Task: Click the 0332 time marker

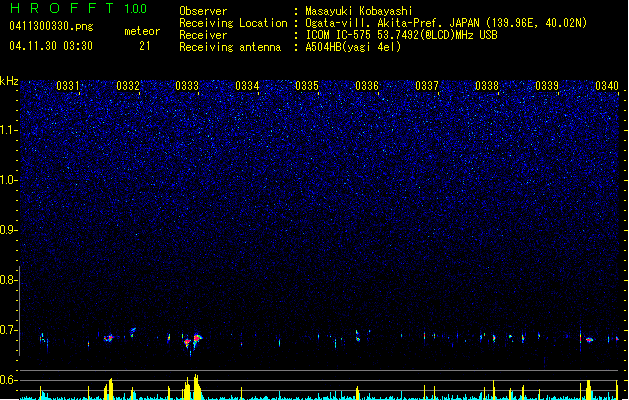Action: pos(128,86)
